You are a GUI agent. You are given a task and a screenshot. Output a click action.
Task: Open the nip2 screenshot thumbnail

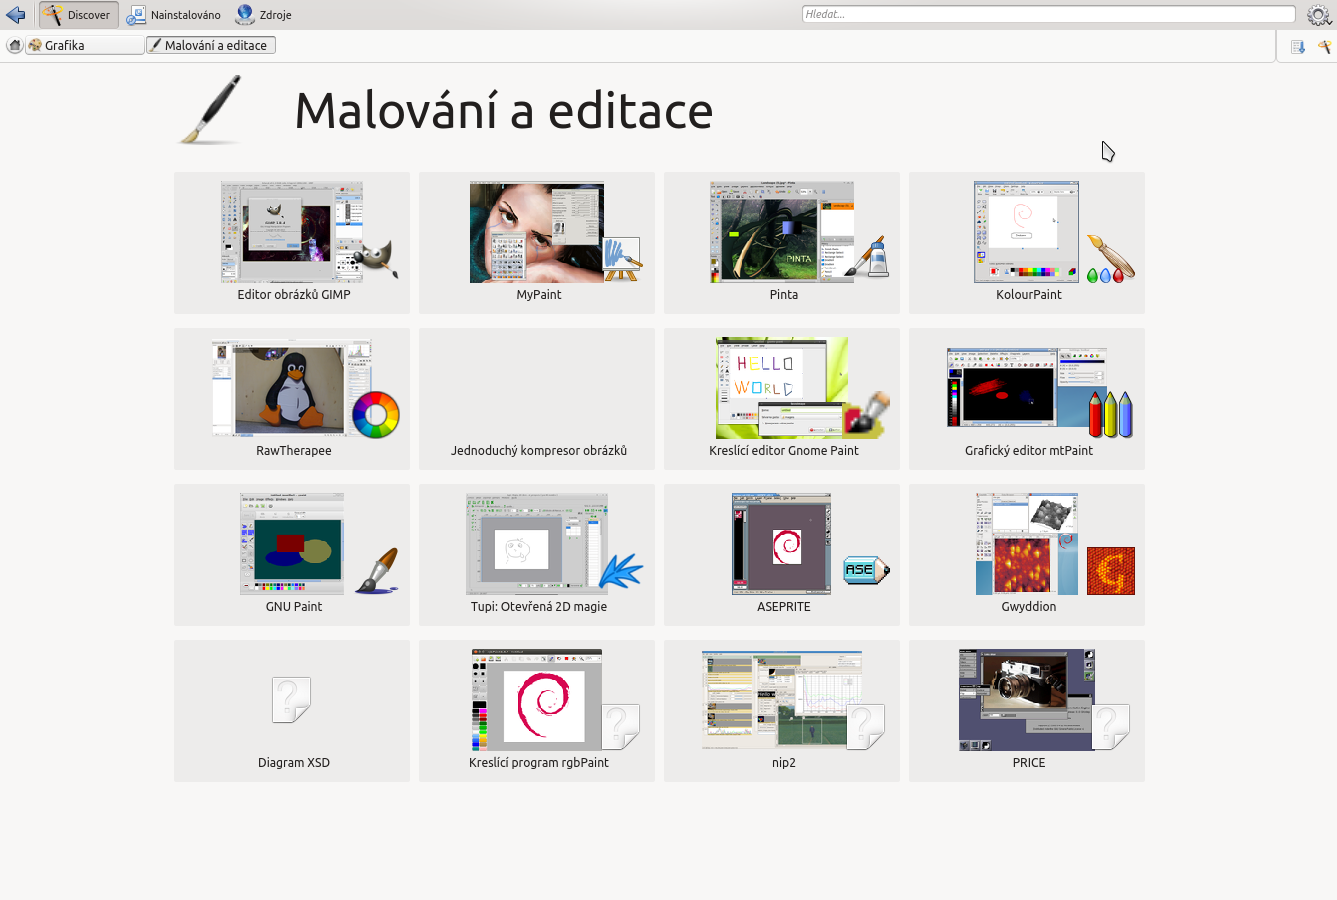(782, 700)
